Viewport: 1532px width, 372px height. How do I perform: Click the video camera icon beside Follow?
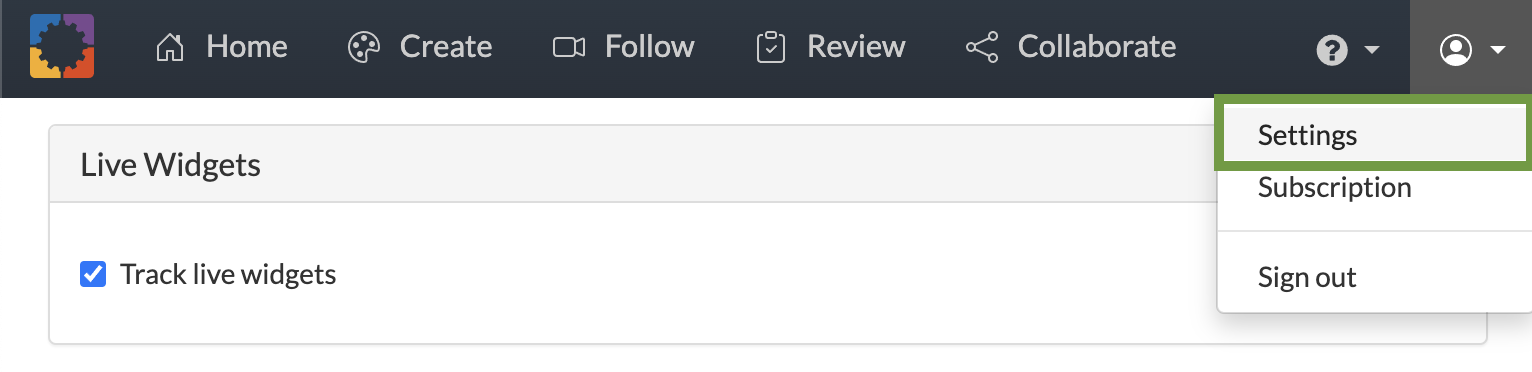pos(569,47)
